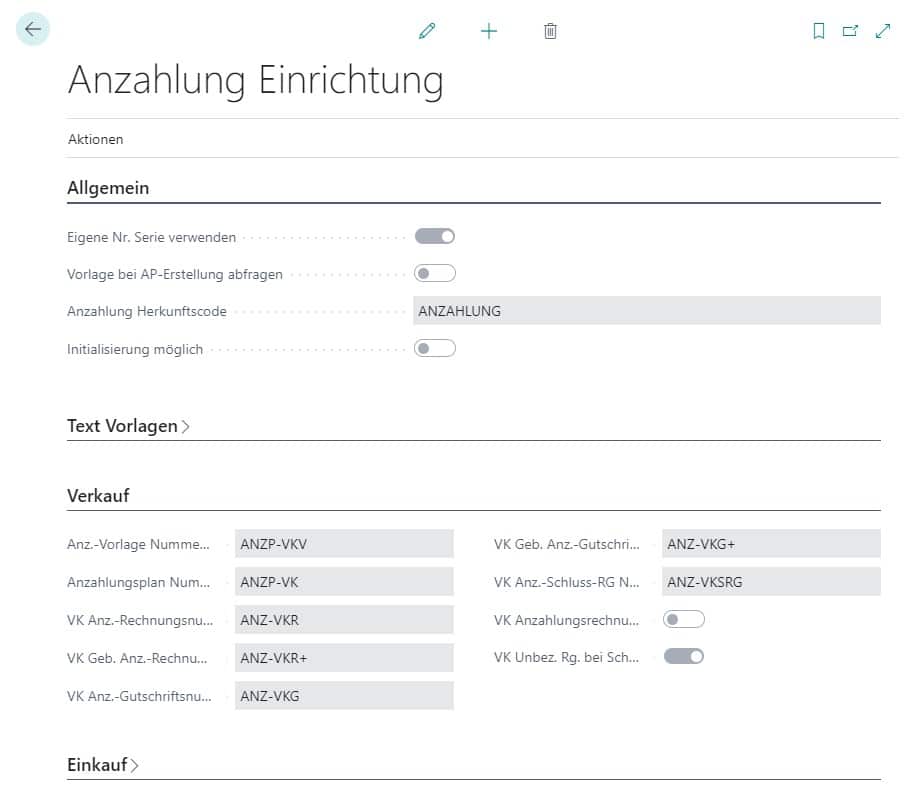Expand the Text Vorlagen section
913x803 pixels.
(128, 426)
